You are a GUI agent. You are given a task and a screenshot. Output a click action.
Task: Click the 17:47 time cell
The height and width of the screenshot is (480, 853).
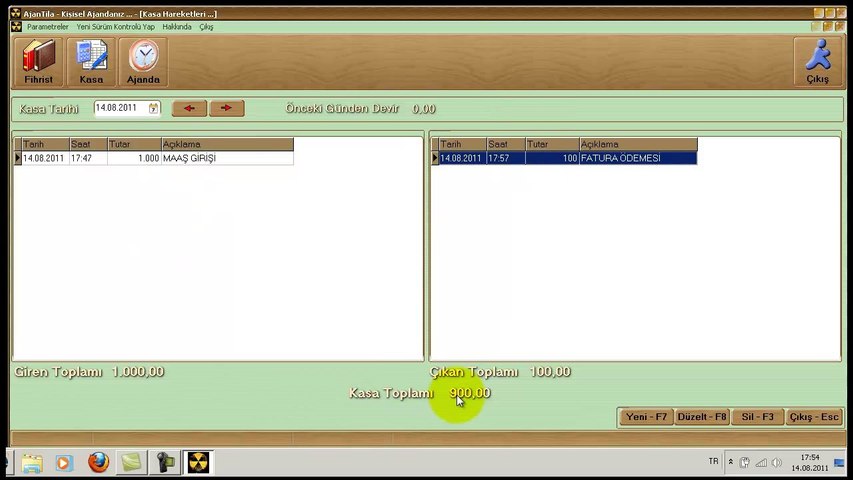click(88, 158)
